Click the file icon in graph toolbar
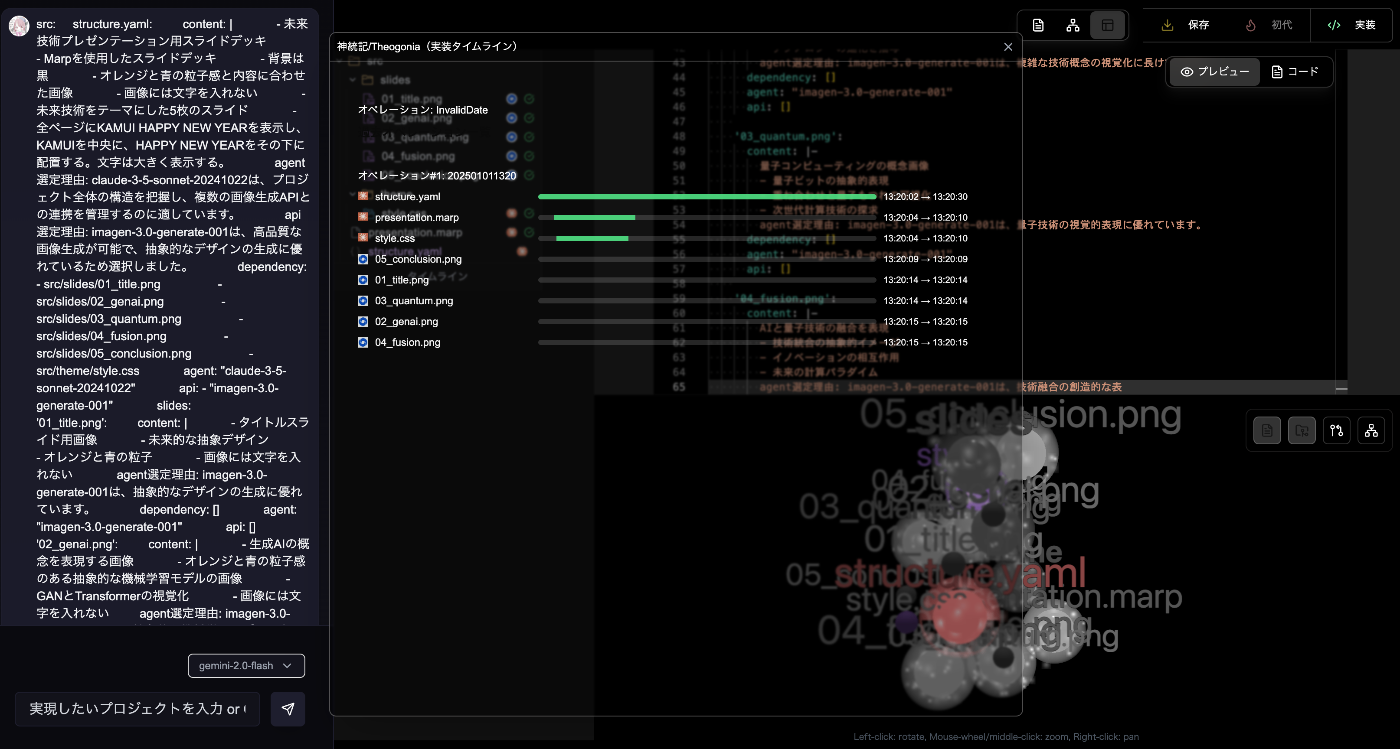This screenshot has height=749, width=1400. point(1267,430)
